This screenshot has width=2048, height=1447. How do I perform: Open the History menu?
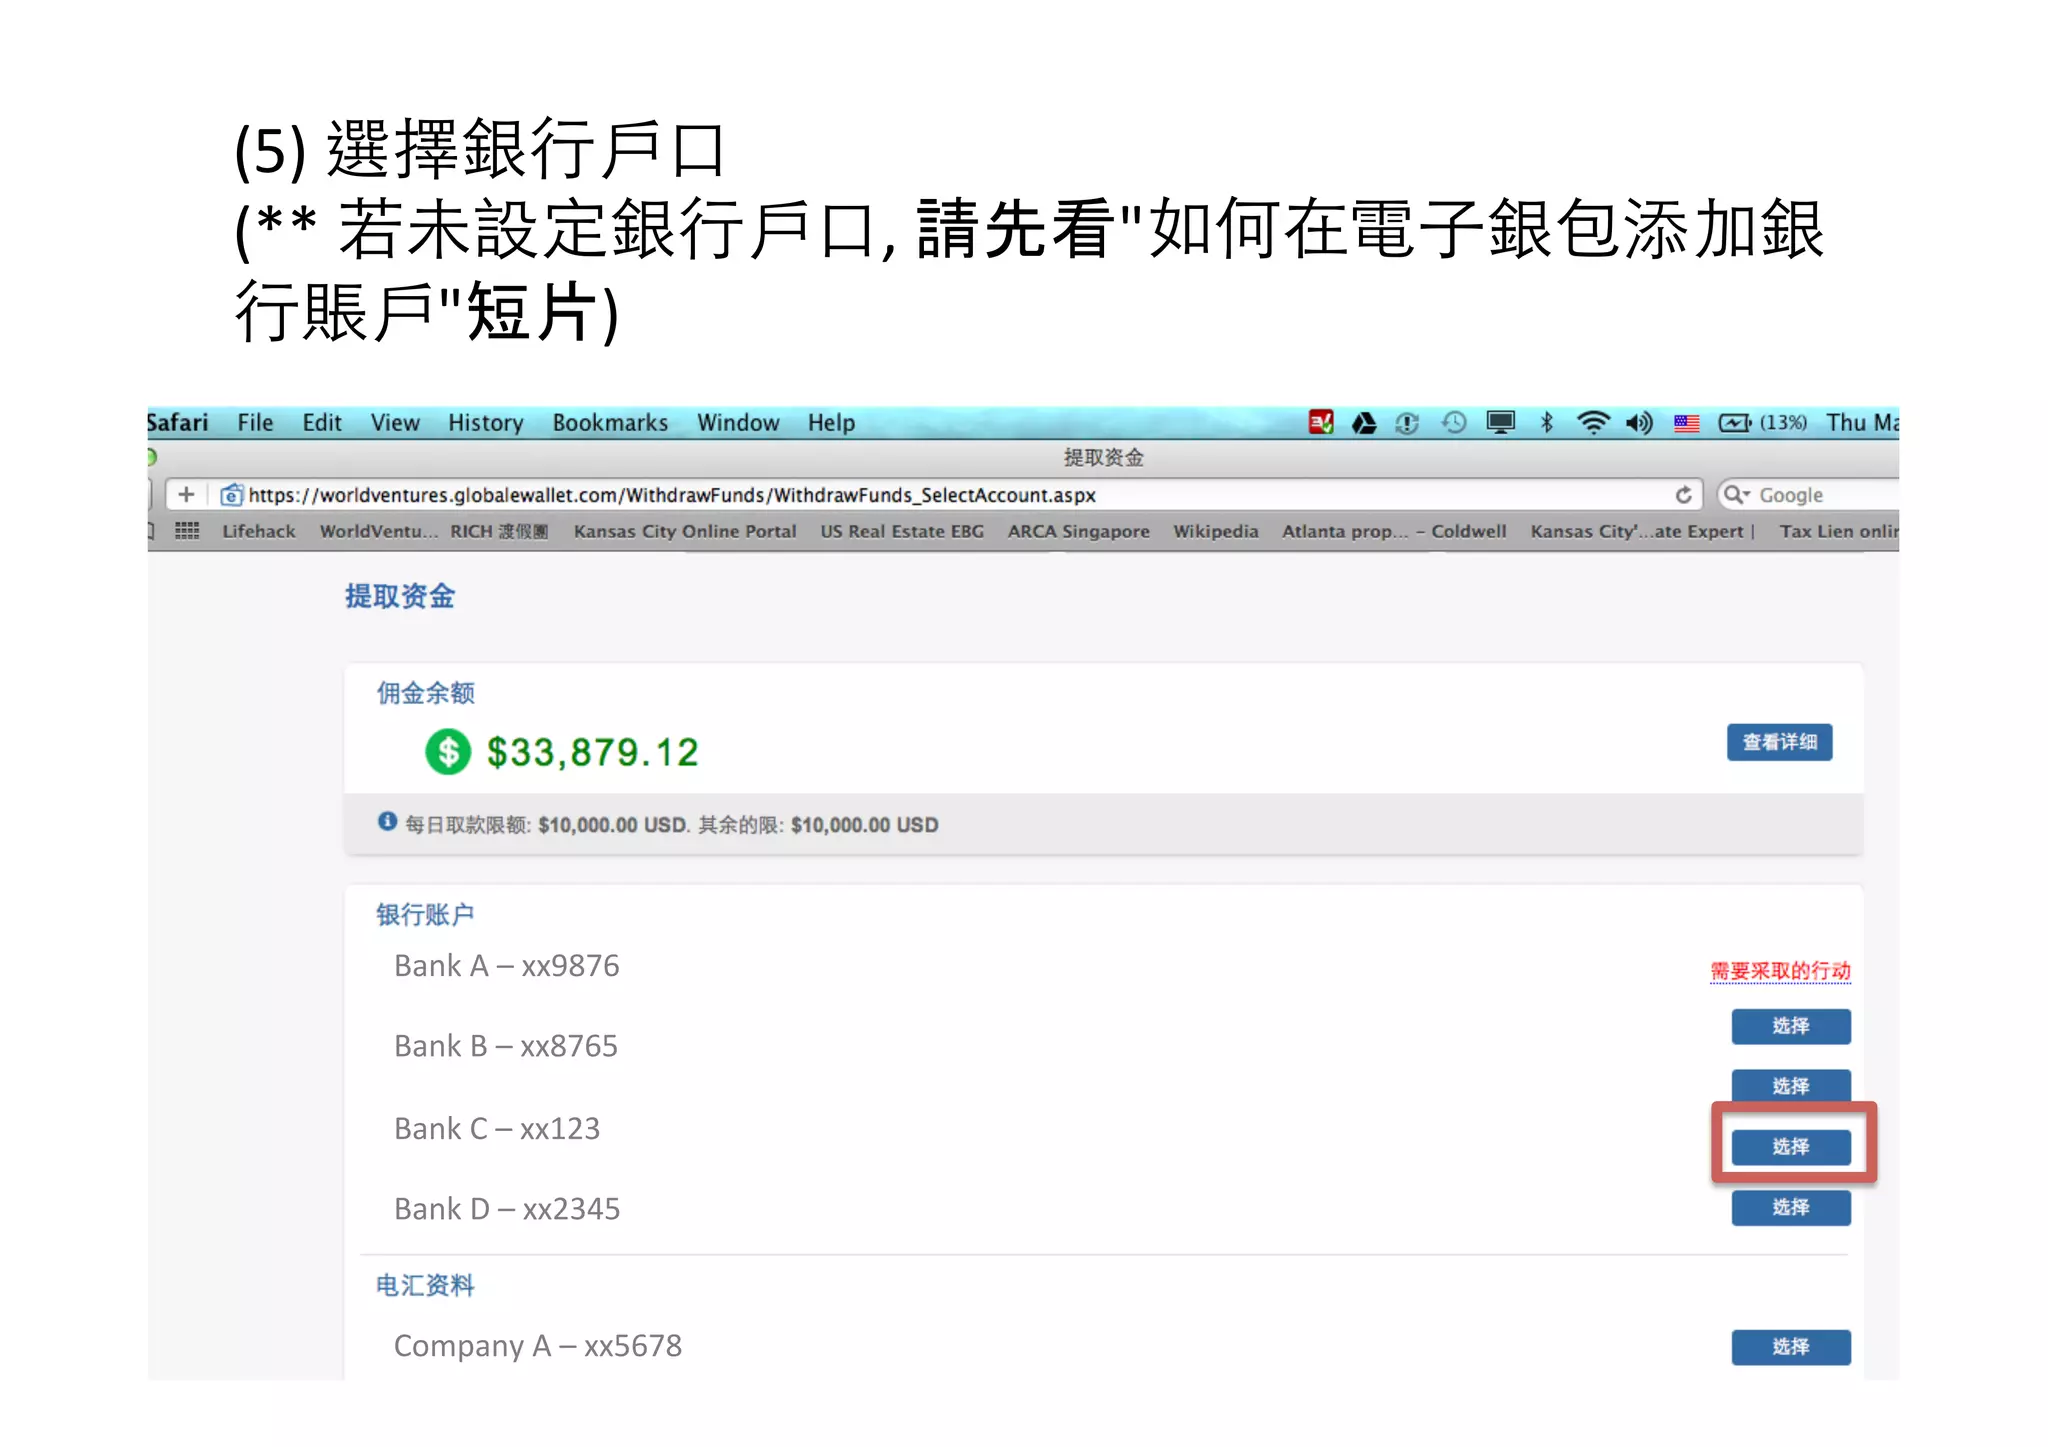click(x=486, y=423)
